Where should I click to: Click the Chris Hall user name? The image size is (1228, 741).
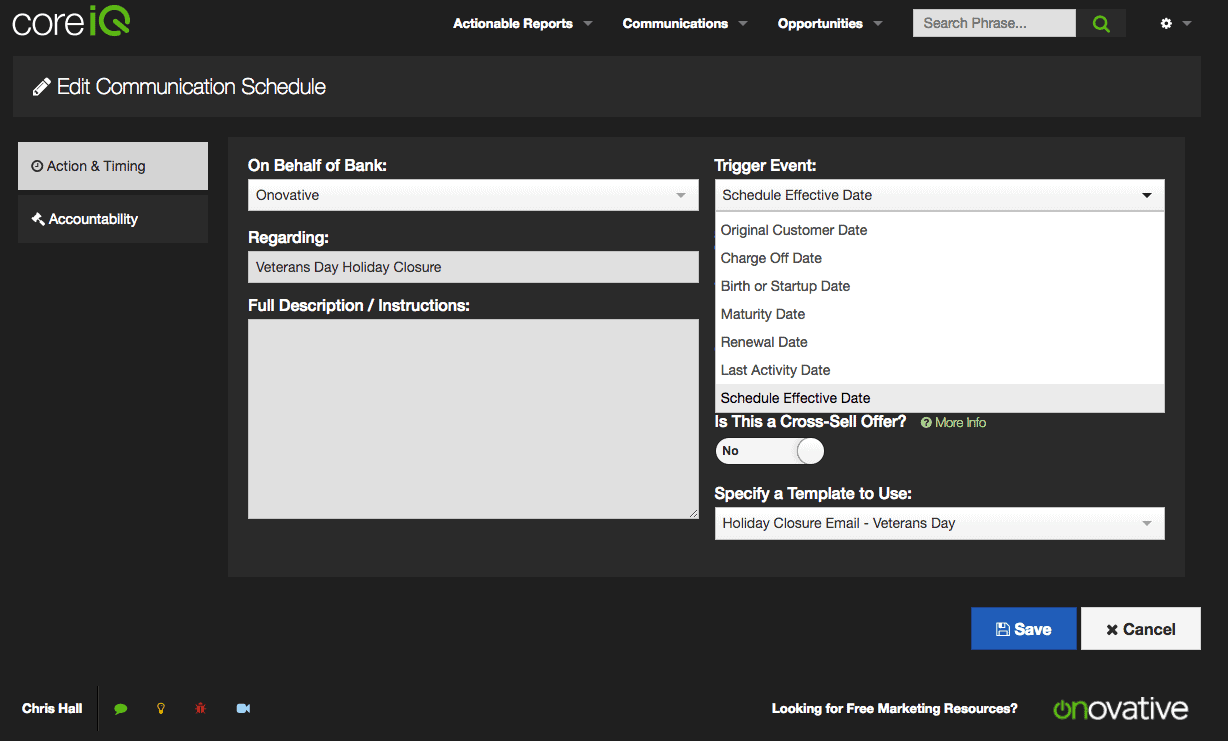[x=52, y=709]
